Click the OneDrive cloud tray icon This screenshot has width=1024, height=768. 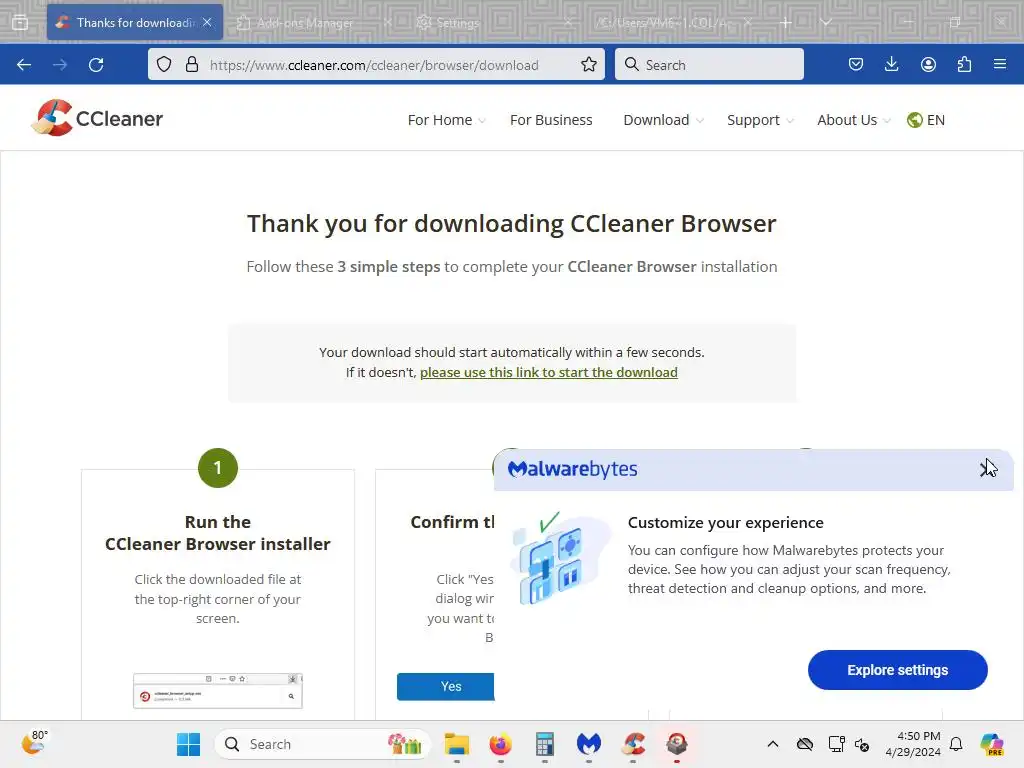coord(805,744)
